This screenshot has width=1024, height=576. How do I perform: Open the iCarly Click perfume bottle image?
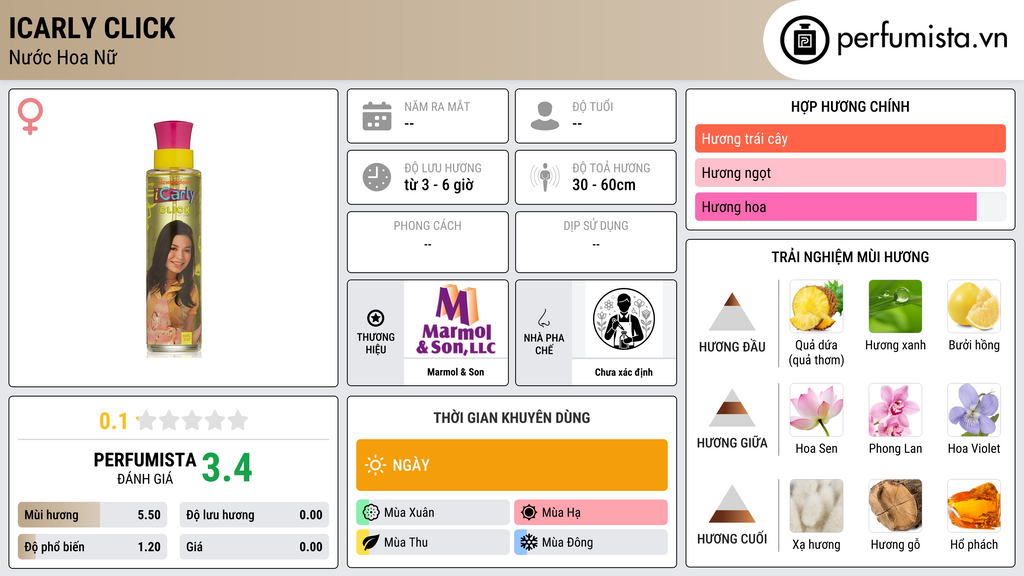[173, 238]
